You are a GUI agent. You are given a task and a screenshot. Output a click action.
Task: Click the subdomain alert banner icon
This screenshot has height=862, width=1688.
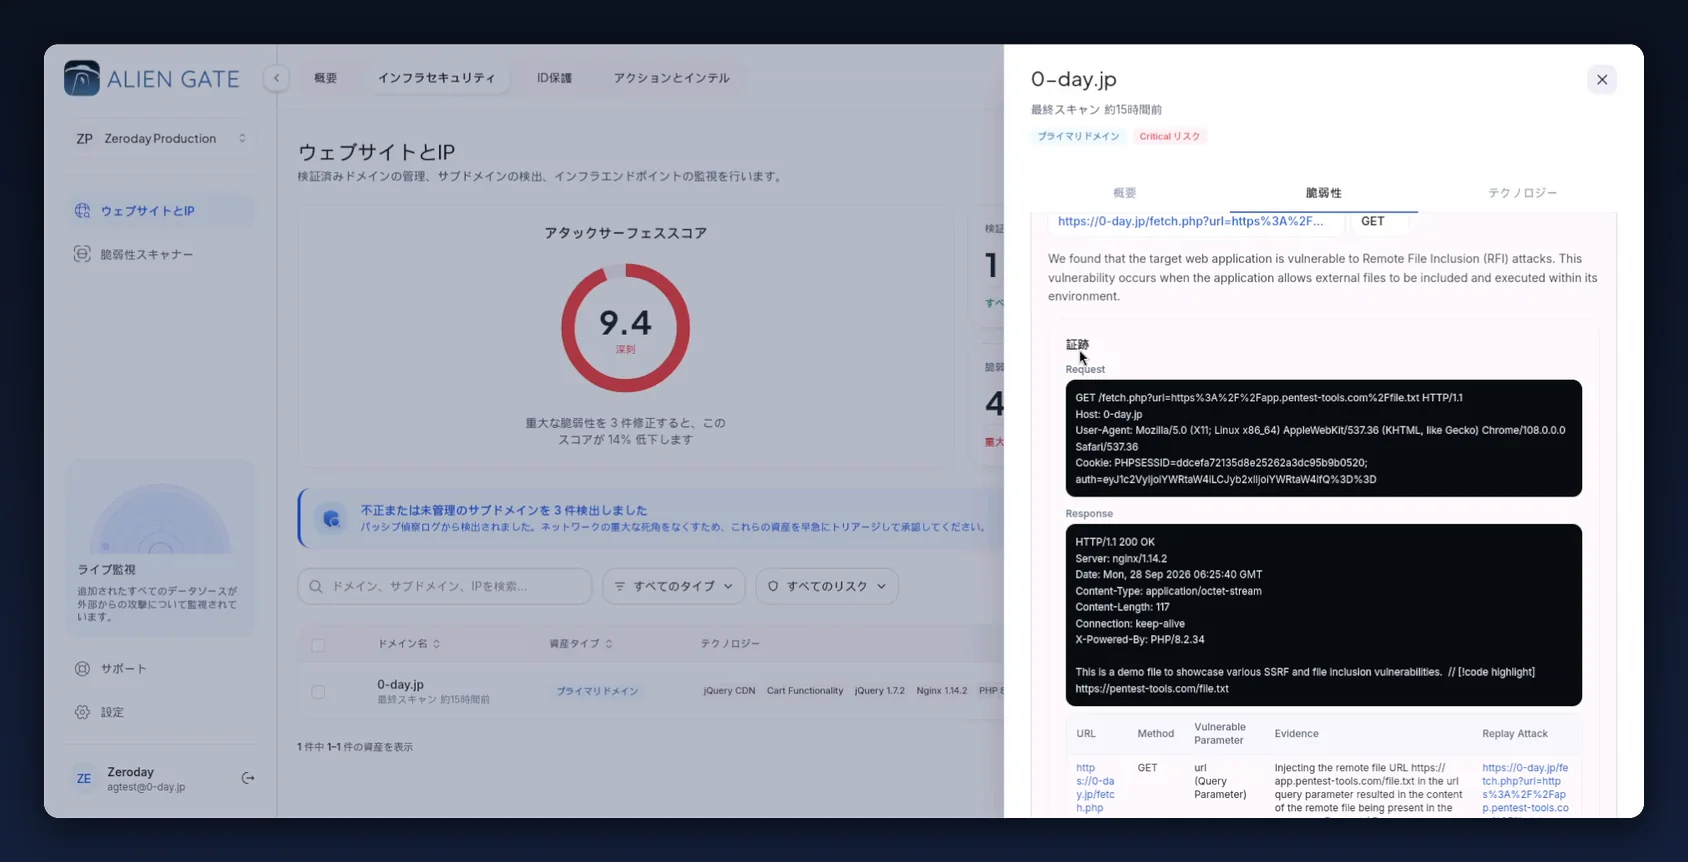tap(331, 518)
